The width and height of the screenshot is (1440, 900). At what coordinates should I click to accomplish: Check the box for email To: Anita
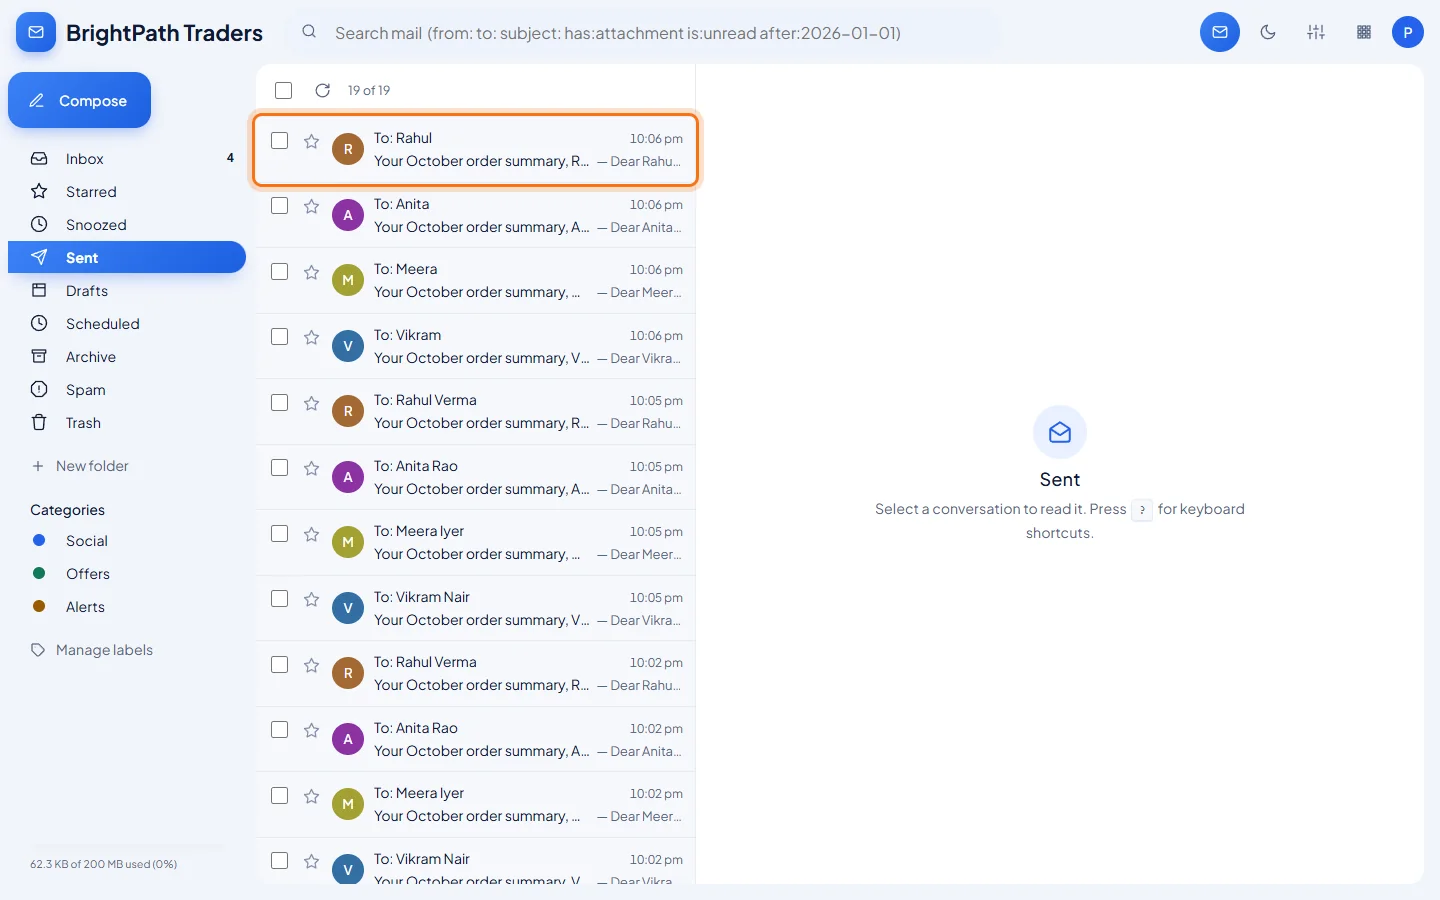click(x=280, y=205)
